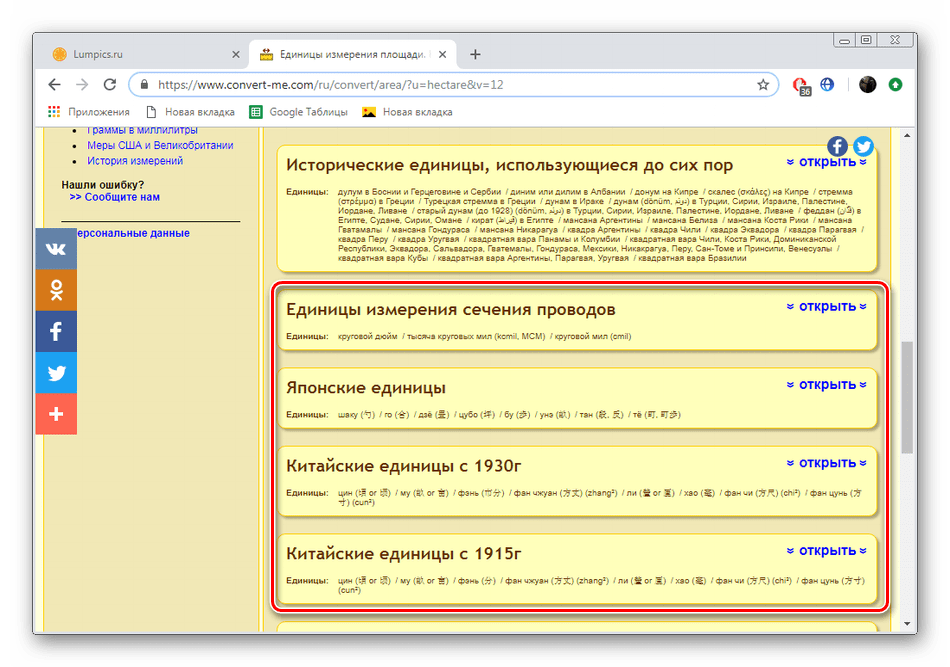The image size is (950, 667).
Task: Close the Единицы измерения площади tab
Action: [x=442, y=55]
